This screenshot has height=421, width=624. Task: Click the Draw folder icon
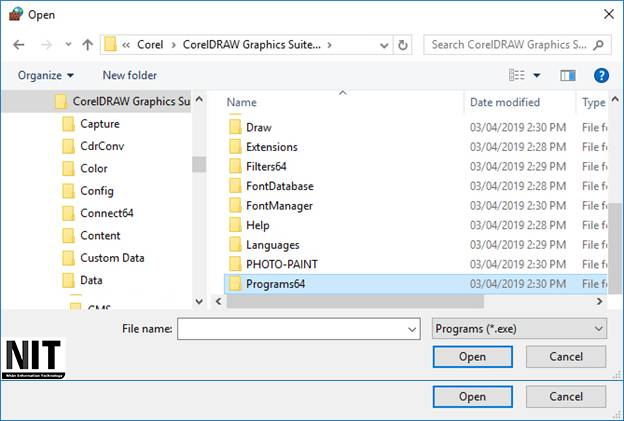(235, 127)
